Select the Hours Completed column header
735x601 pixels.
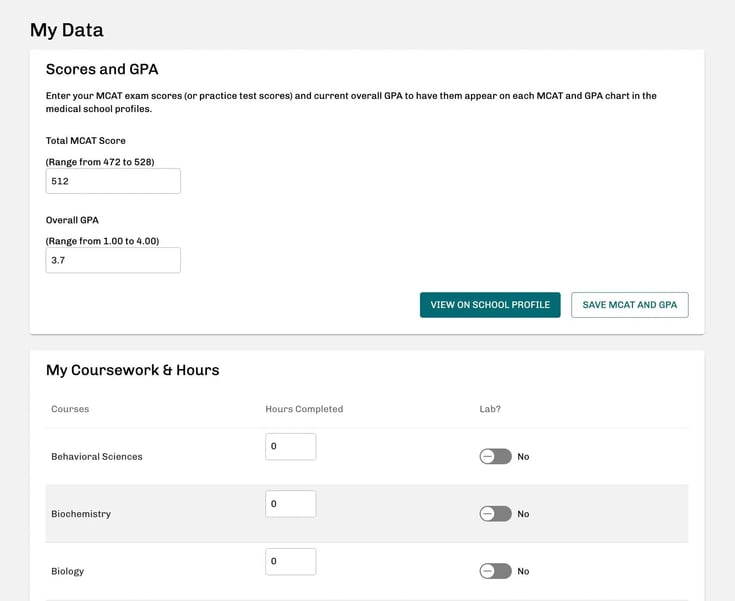(x=304, y=409)
